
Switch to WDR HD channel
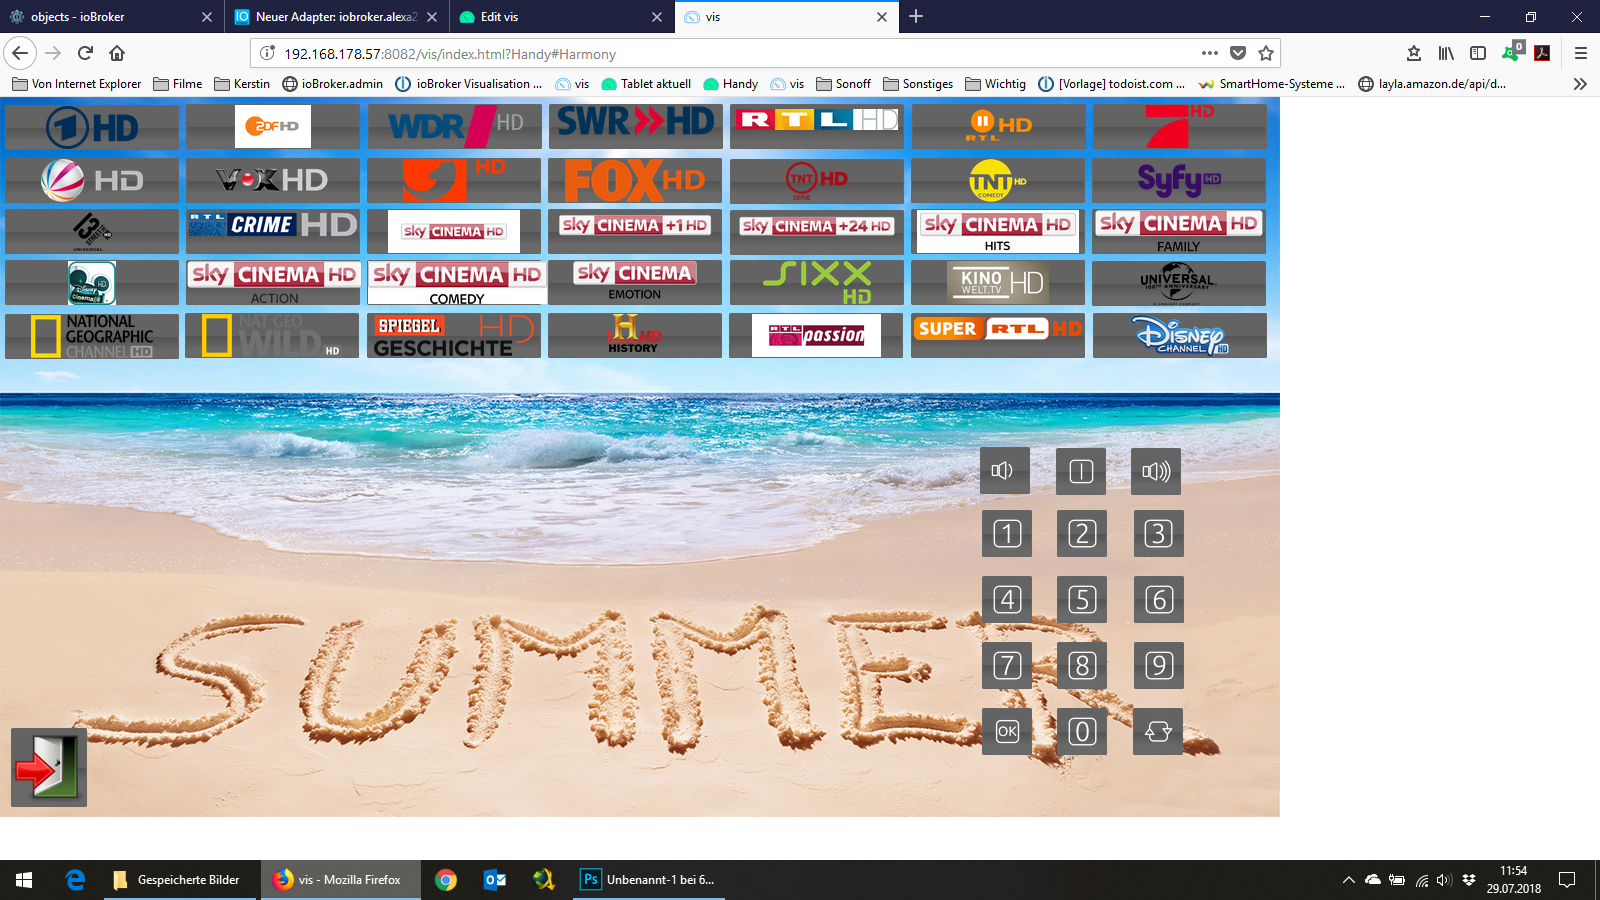click(x=454, y=127)
